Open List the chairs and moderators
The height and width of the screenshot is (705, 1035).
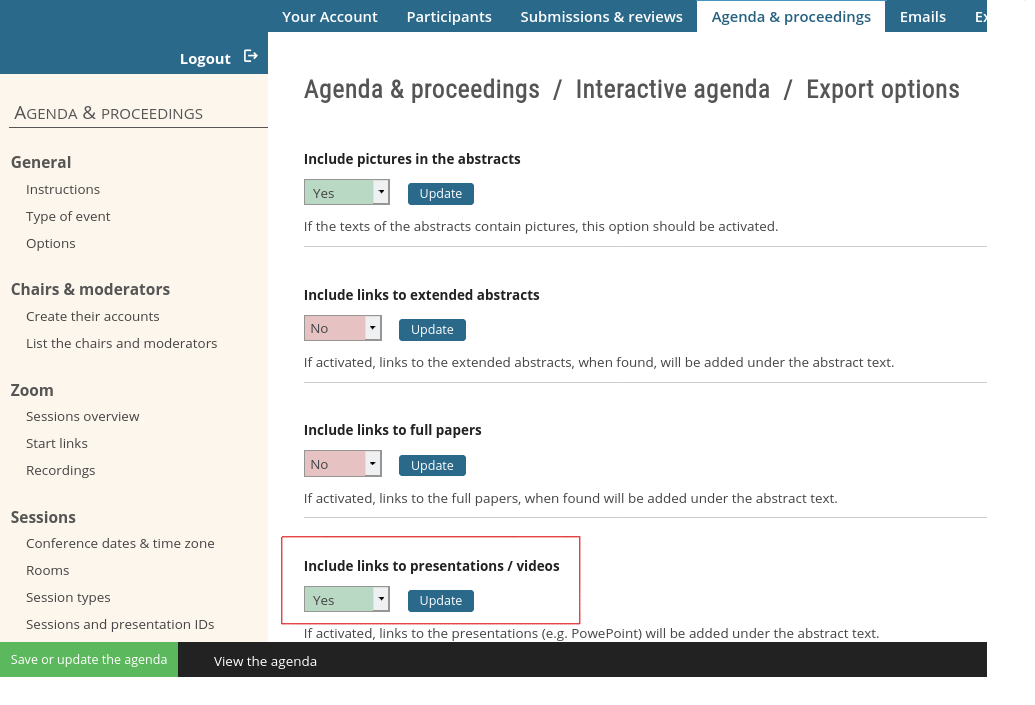click(121, 343)
